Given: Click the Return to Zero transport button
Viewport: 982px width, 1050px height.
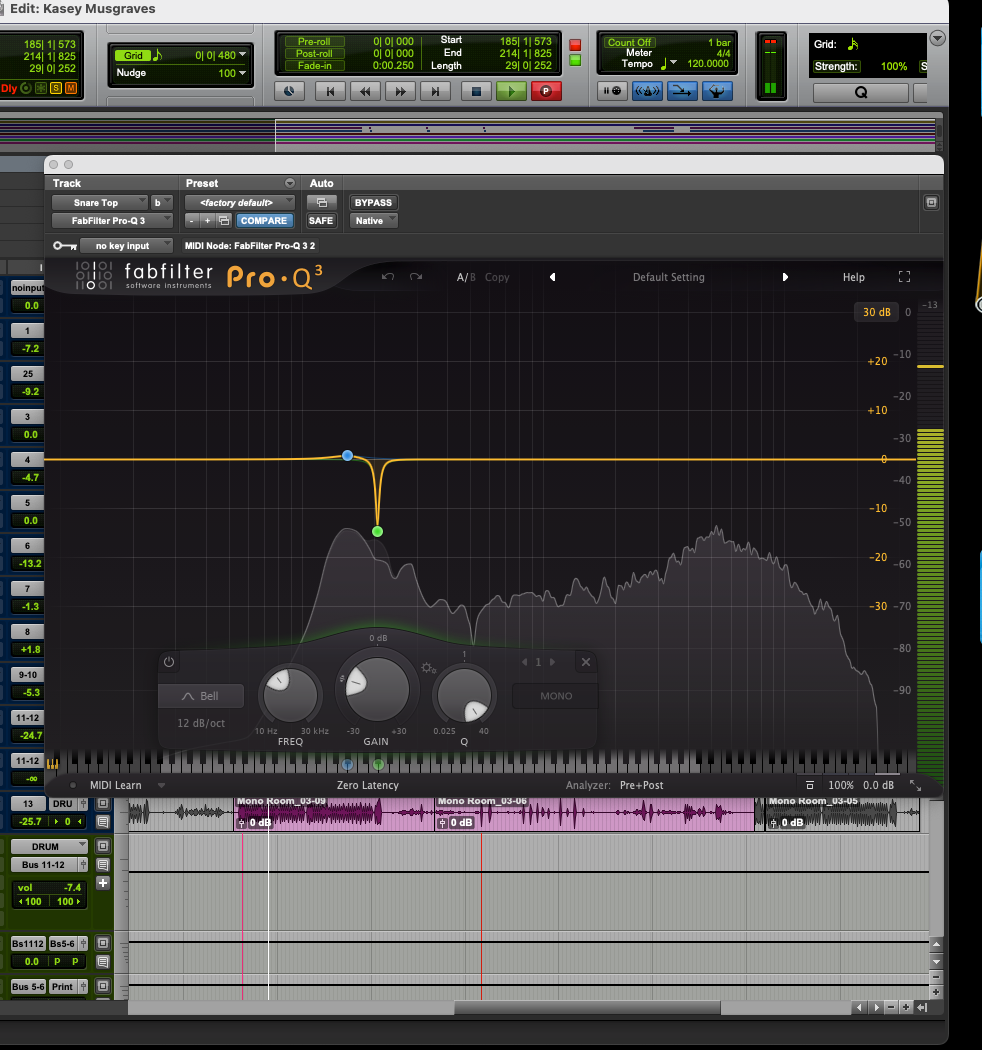Looking at the screenshot, I should click(330, 91).
